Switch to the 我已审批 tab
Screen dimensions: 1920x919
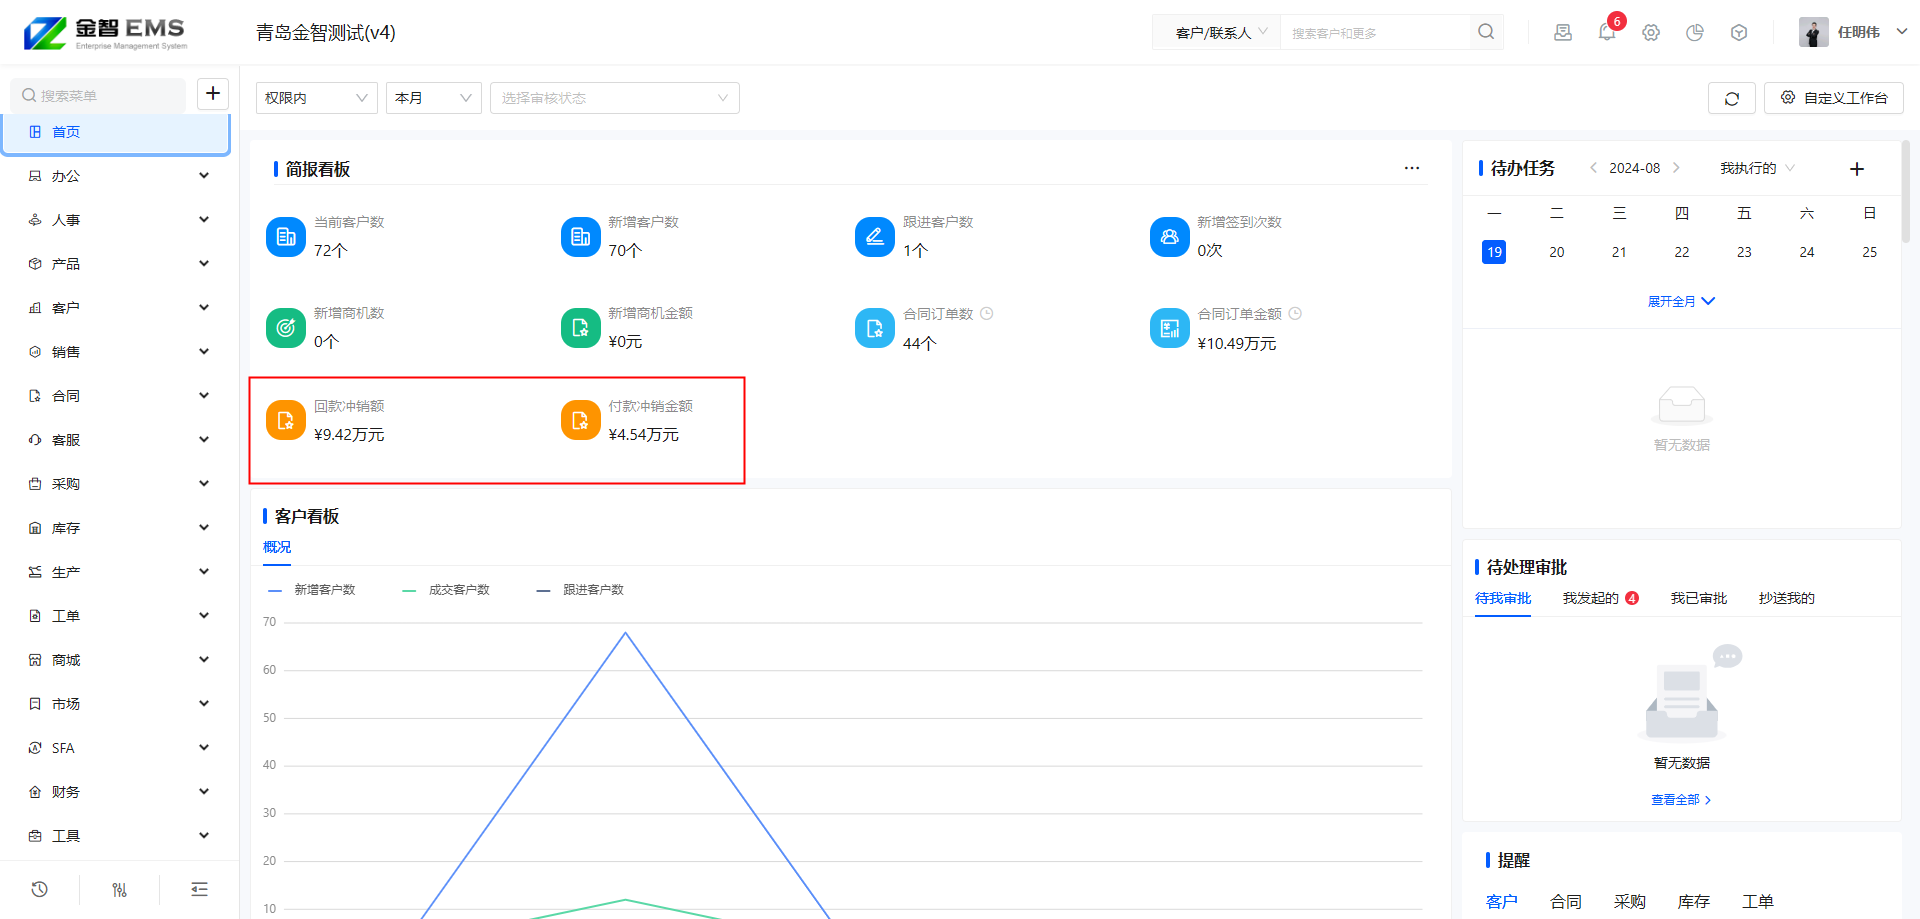pos(1699,598)
